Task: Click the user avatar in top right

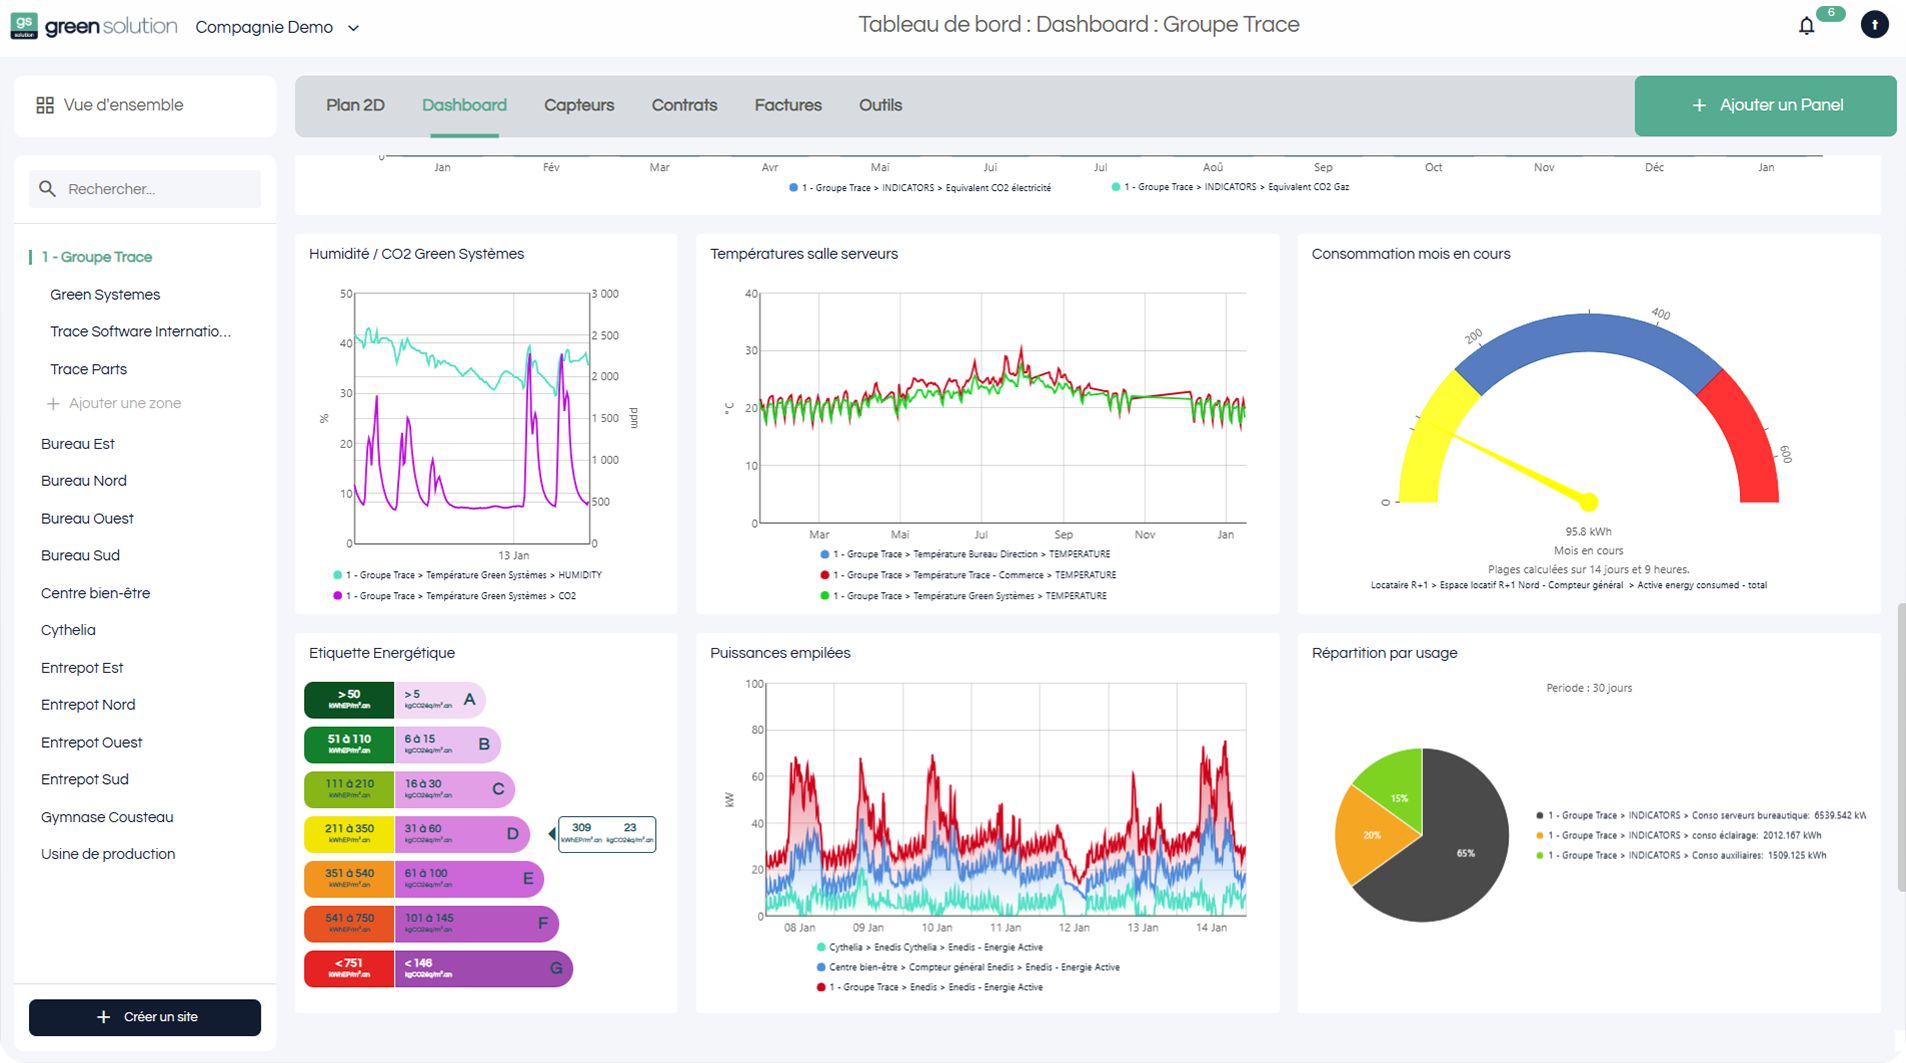Action: (1875, 24)
